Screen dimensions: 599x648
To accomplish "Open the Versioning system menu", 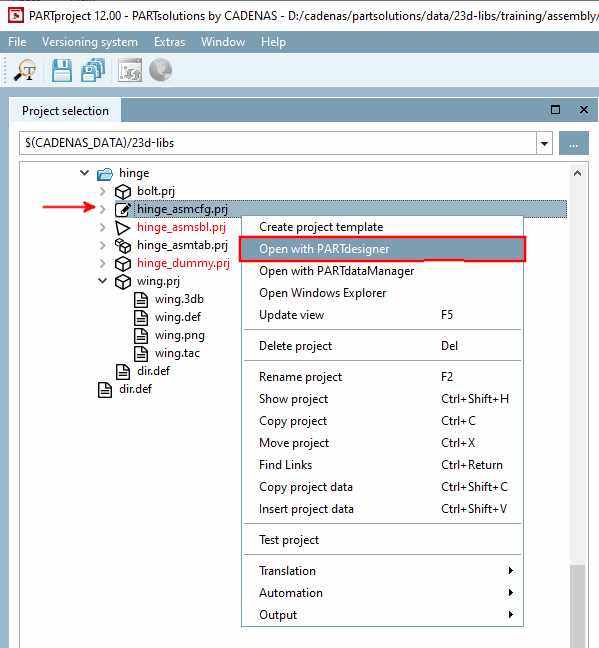I will pyautogui.click(x=90, y=42).
